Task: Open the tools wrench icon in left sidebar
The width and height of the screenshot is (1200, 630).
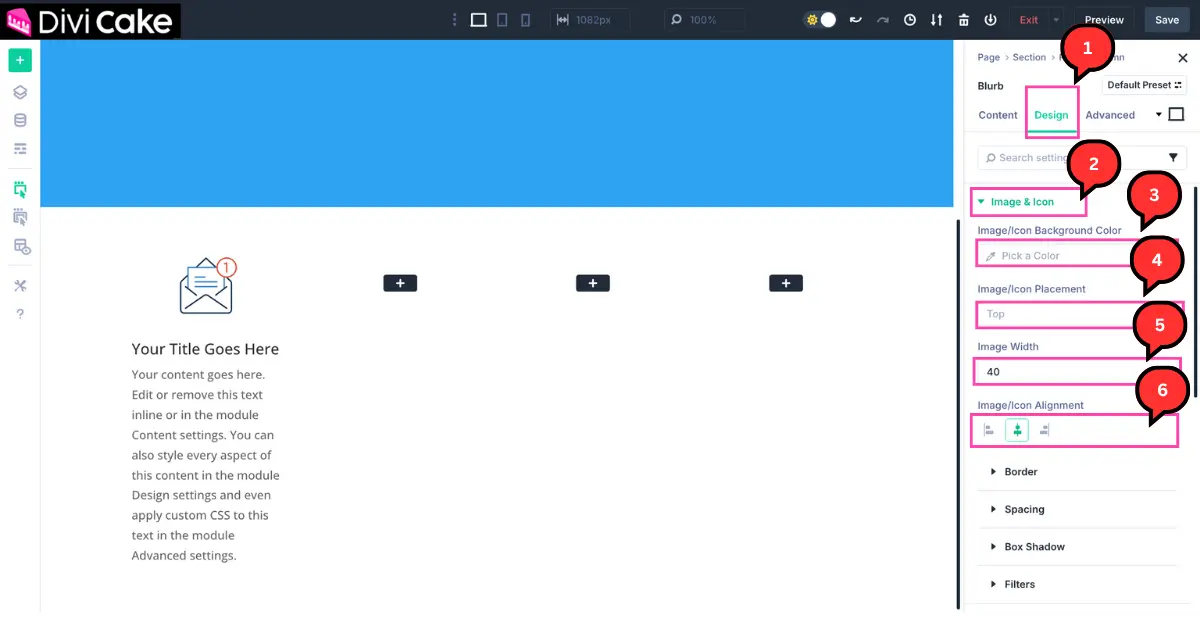Action: (20, 286)
